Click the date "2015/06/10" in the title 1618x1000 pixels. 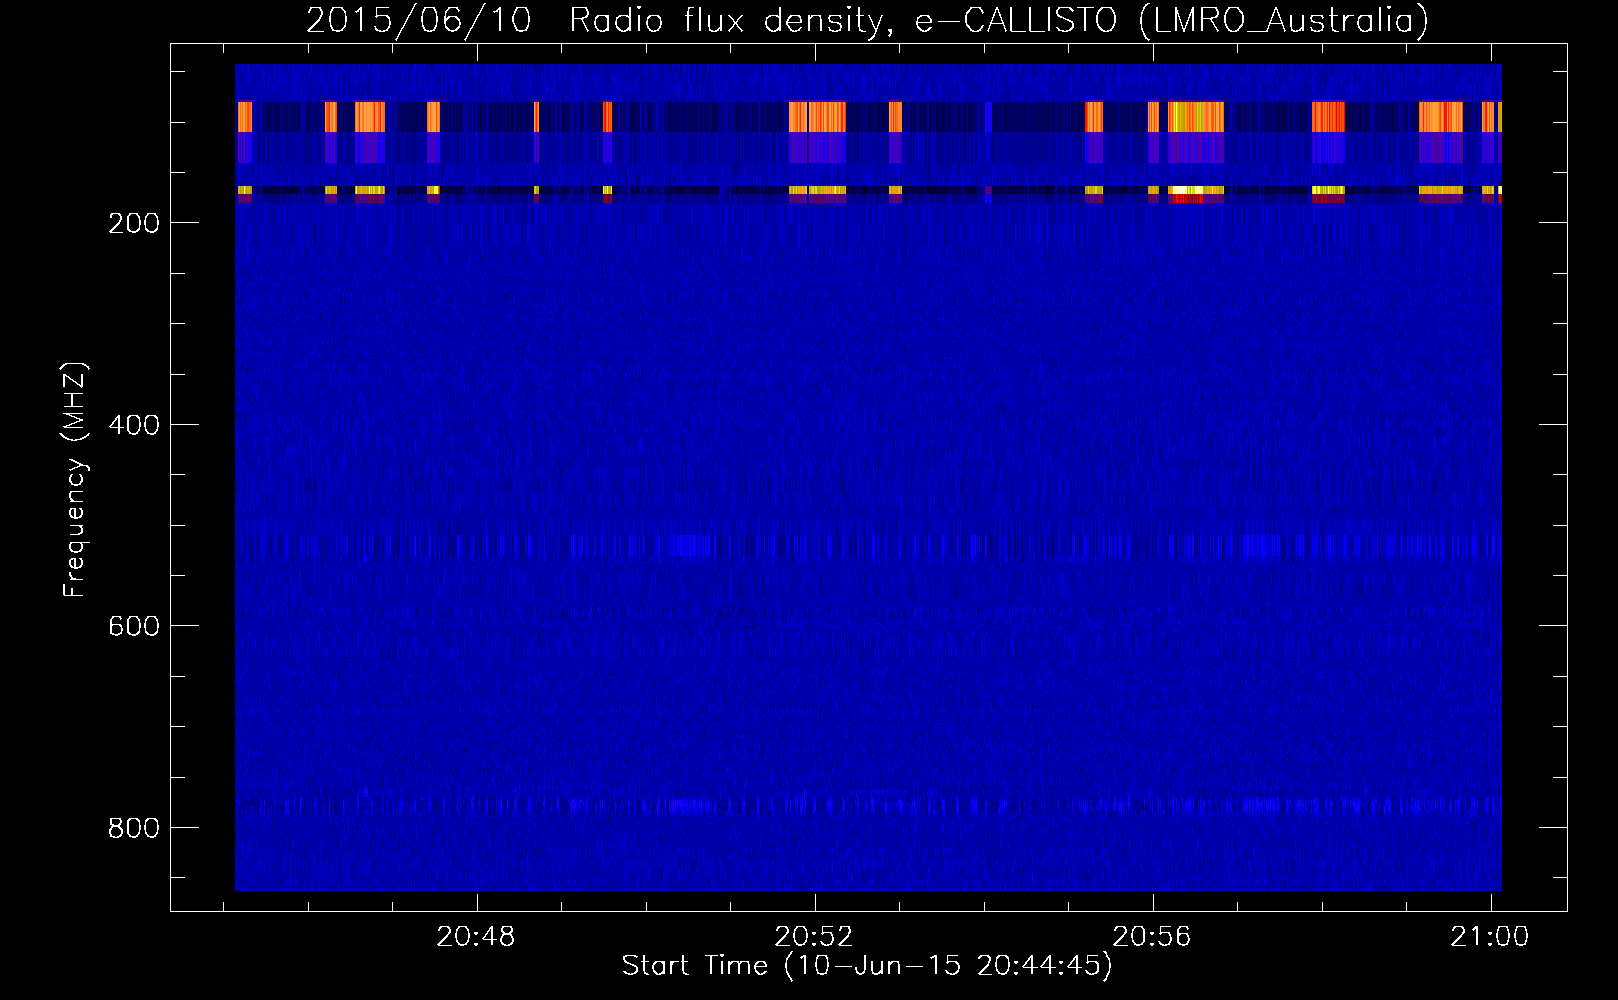pyautogui.click(x=419, y=21)
